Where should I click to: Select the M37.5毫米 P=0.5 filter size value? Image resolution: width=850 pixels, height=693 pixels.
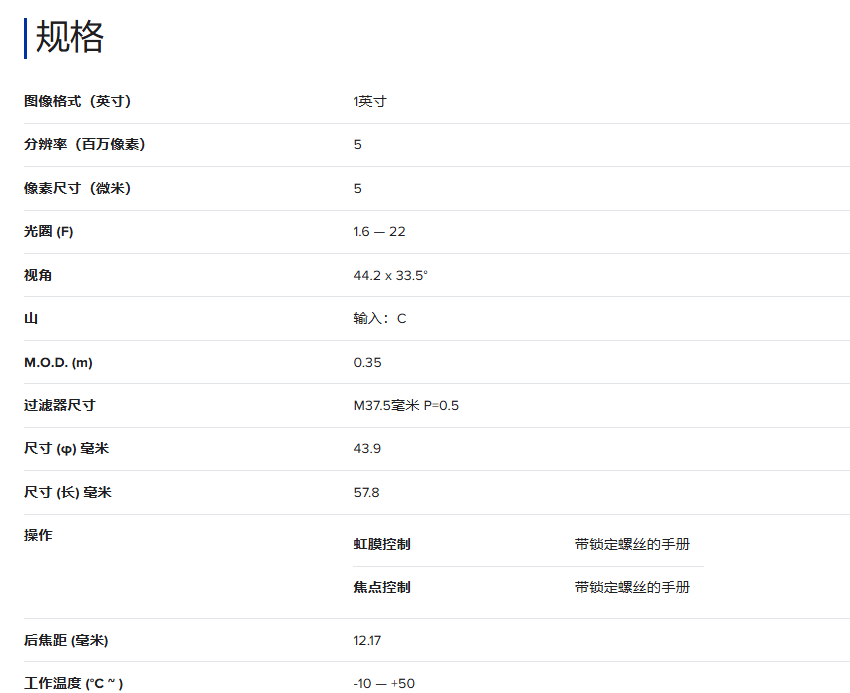coord(406,405)
